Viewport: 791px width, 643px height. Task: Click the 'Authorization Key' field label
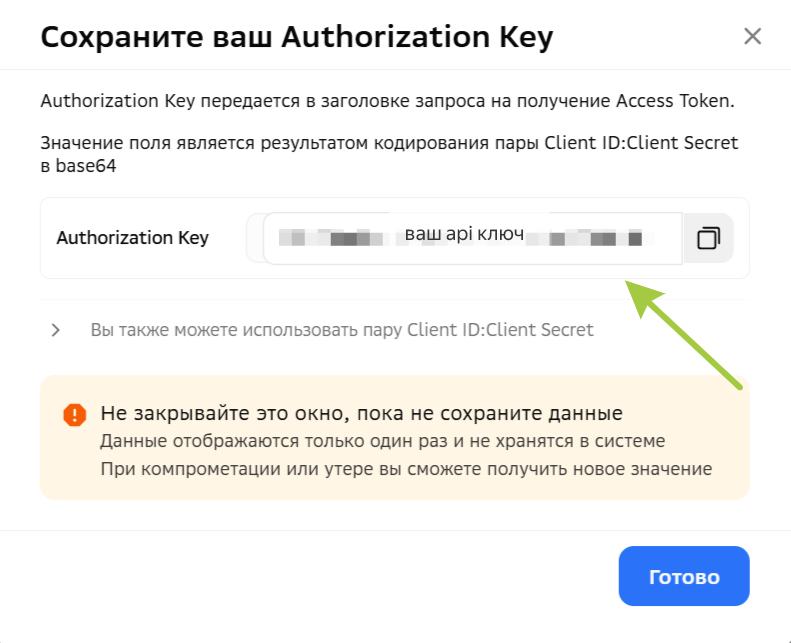(x=132, y=238)
